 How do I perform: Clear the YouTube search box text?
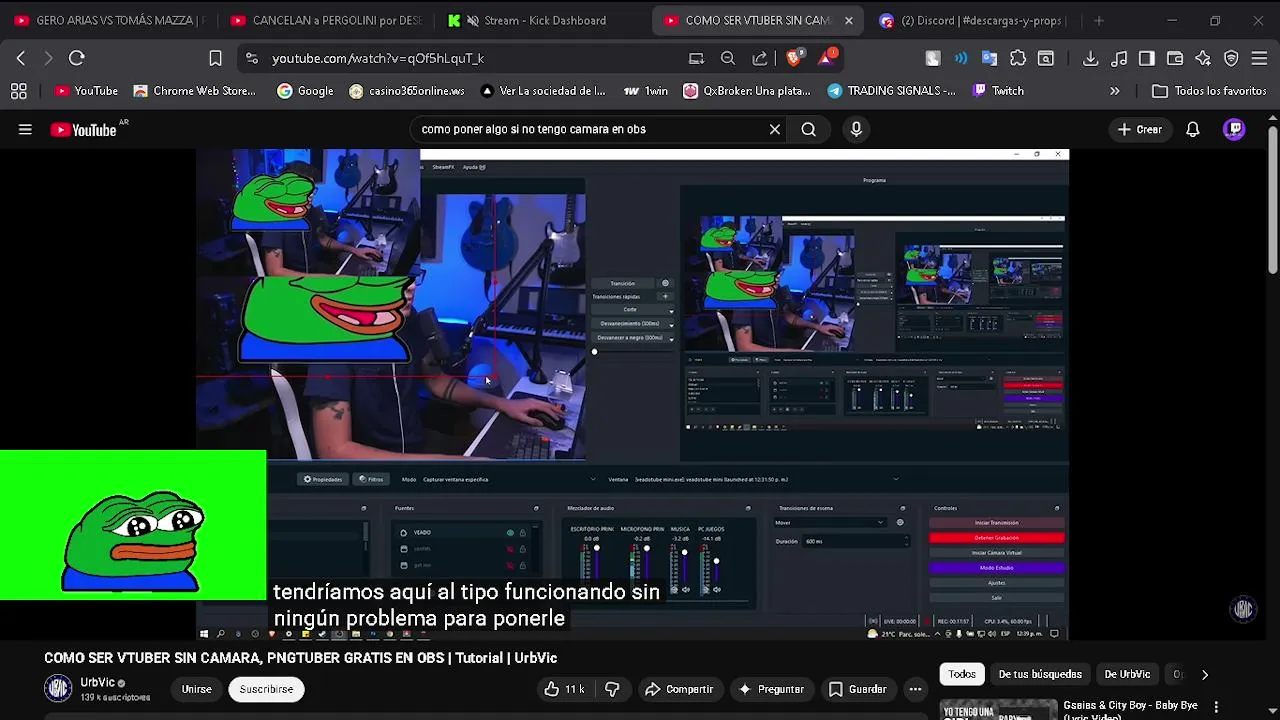coord(774,129)
